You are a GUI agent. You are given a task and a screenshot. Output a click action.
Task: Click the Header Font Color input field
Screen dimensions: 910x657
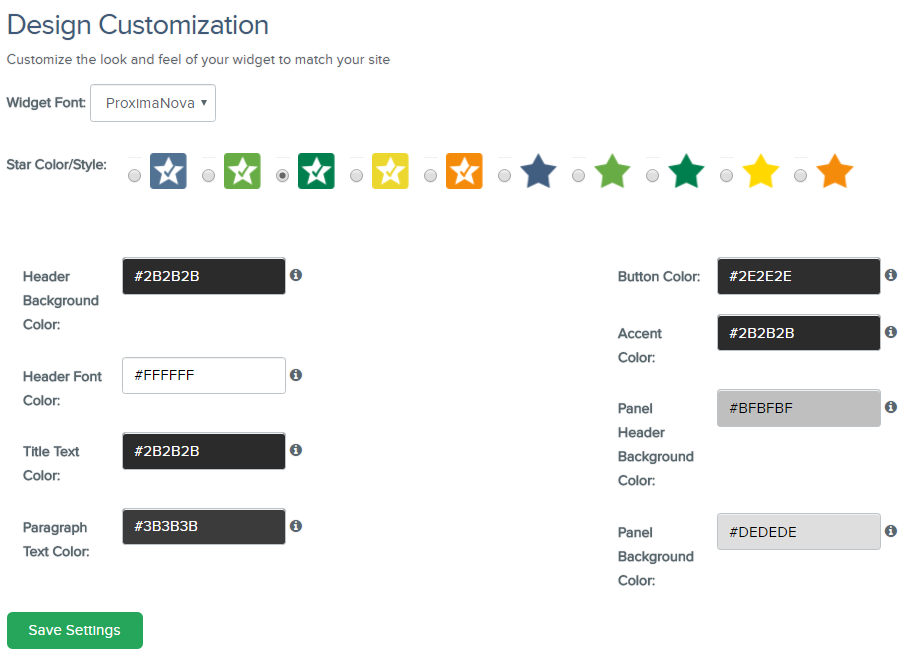[204, 376]
